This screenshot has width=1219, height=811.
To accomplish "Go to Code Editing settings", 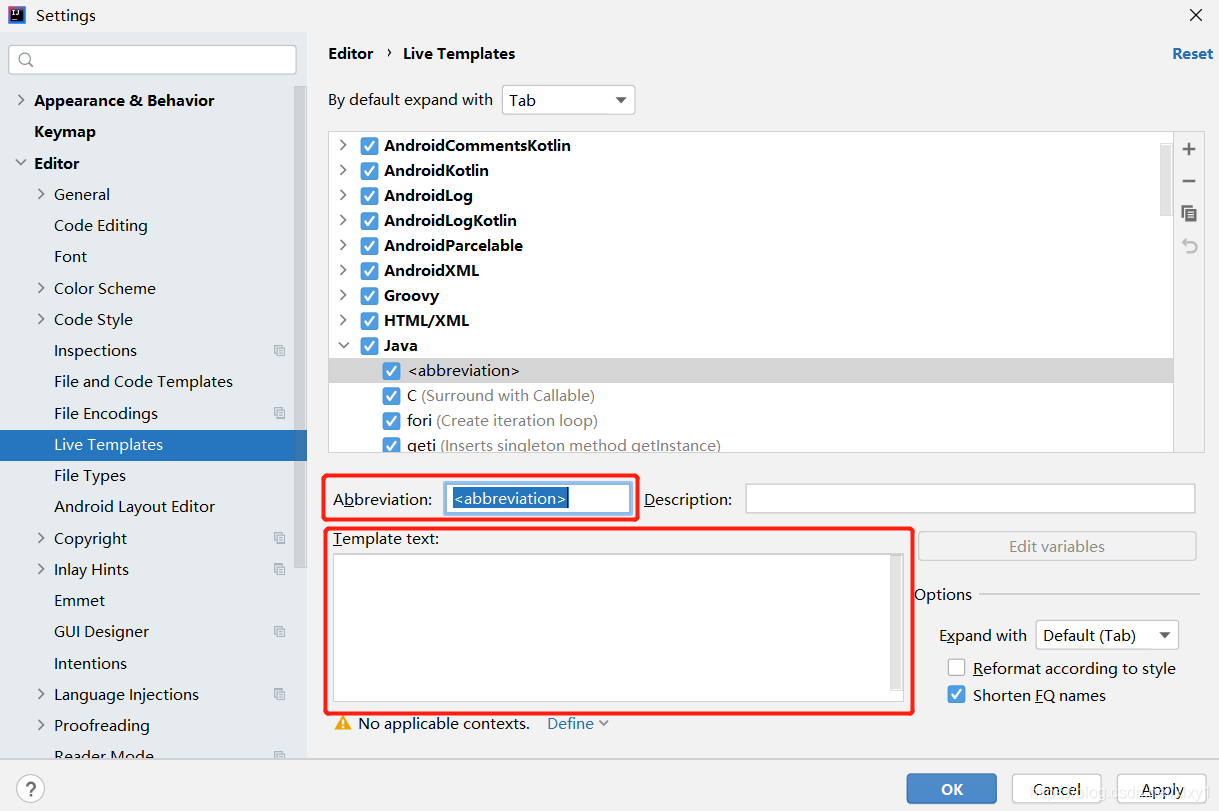I will click(x=101, y=225).
